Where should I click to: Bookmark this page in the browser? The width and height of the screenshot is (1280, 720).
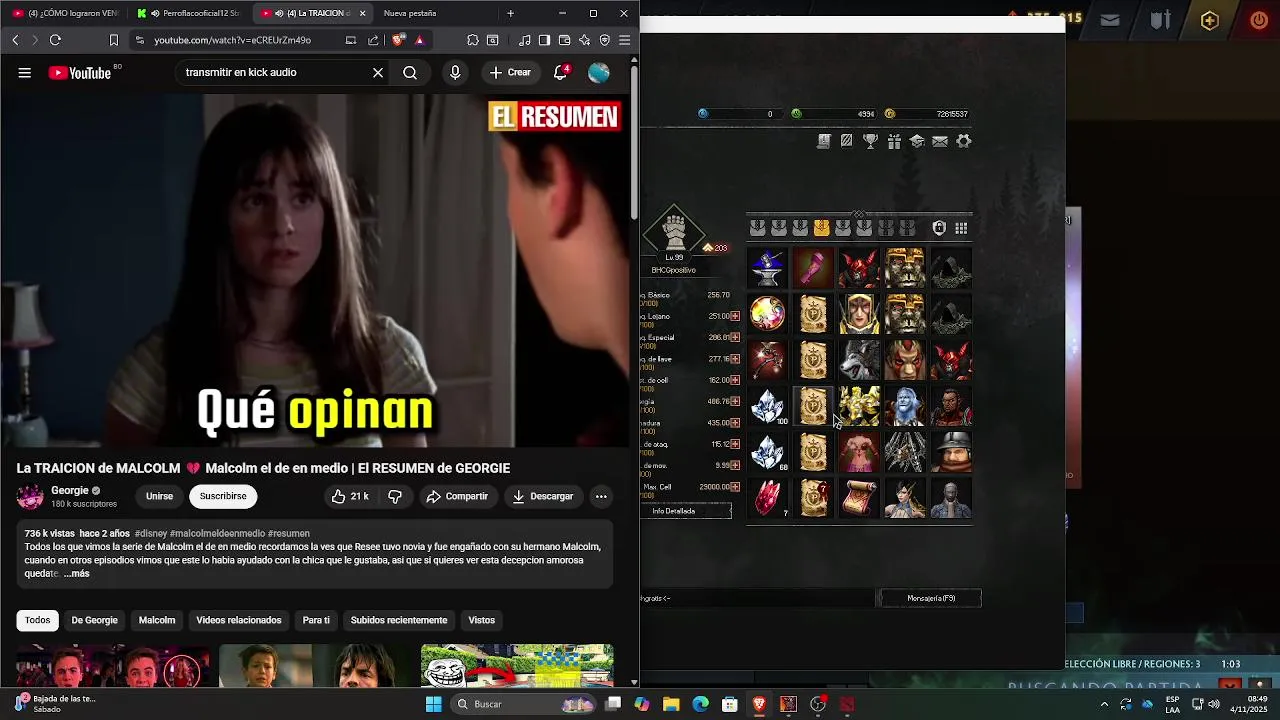[114, 40]
